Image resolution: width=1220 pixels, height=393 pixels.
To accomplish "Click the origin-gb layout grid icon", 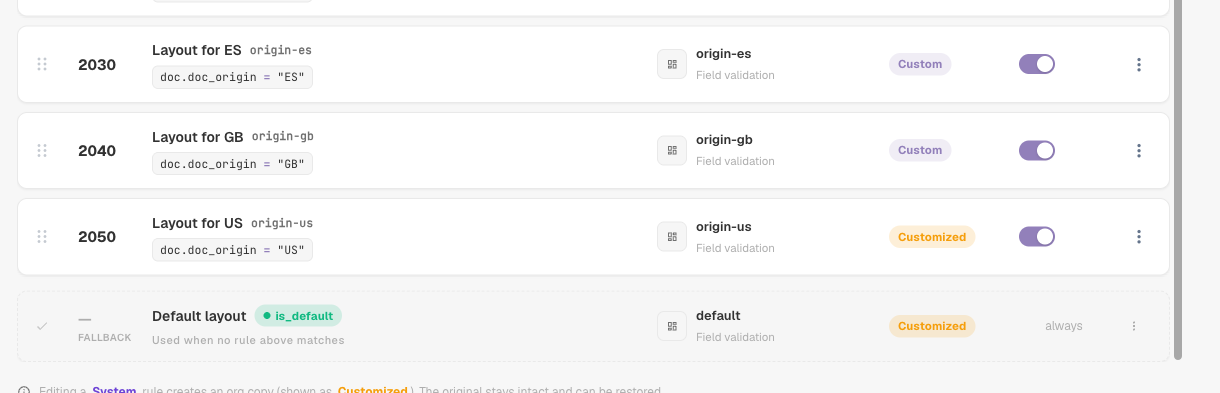I will (x=672, y=150).
